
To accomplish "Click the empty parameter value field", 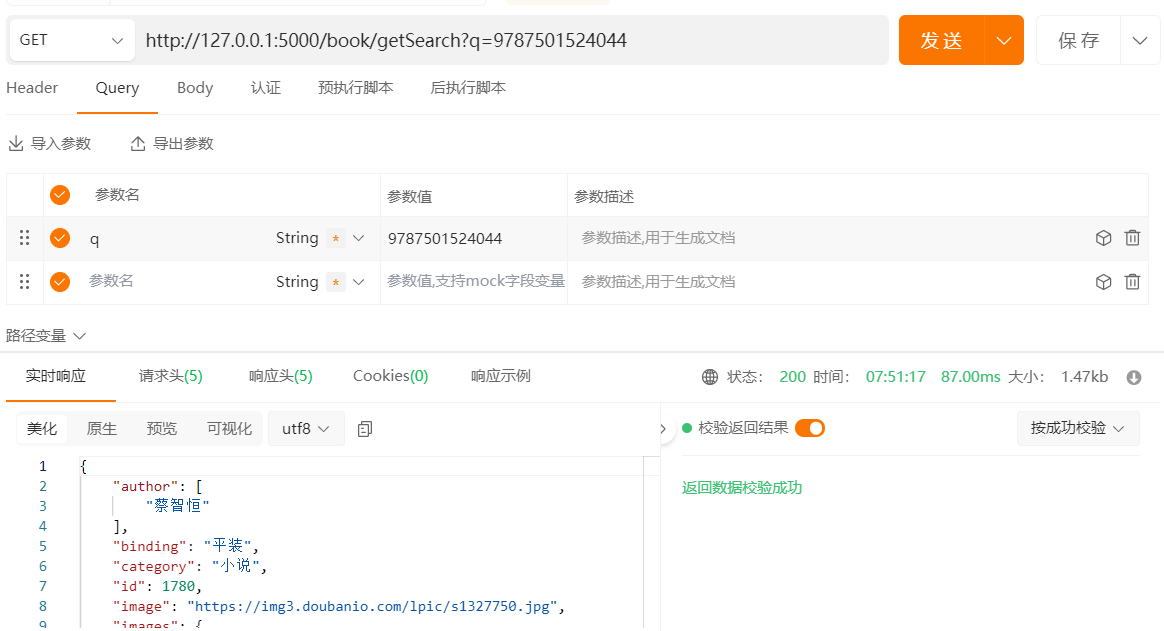I will point(475,281).
